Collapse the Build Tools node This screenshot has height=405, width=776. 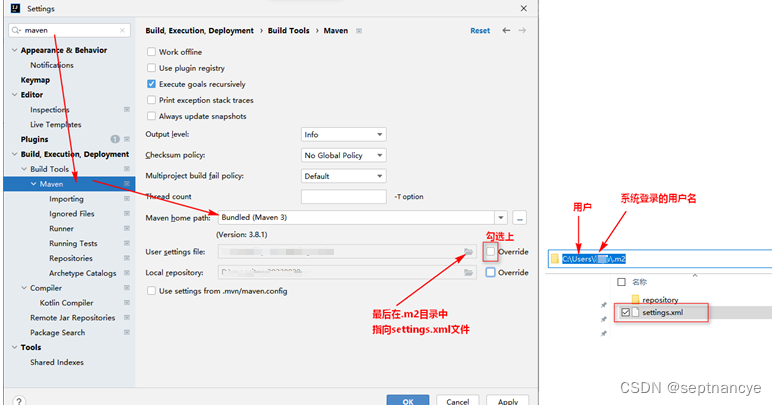(24, 169)
